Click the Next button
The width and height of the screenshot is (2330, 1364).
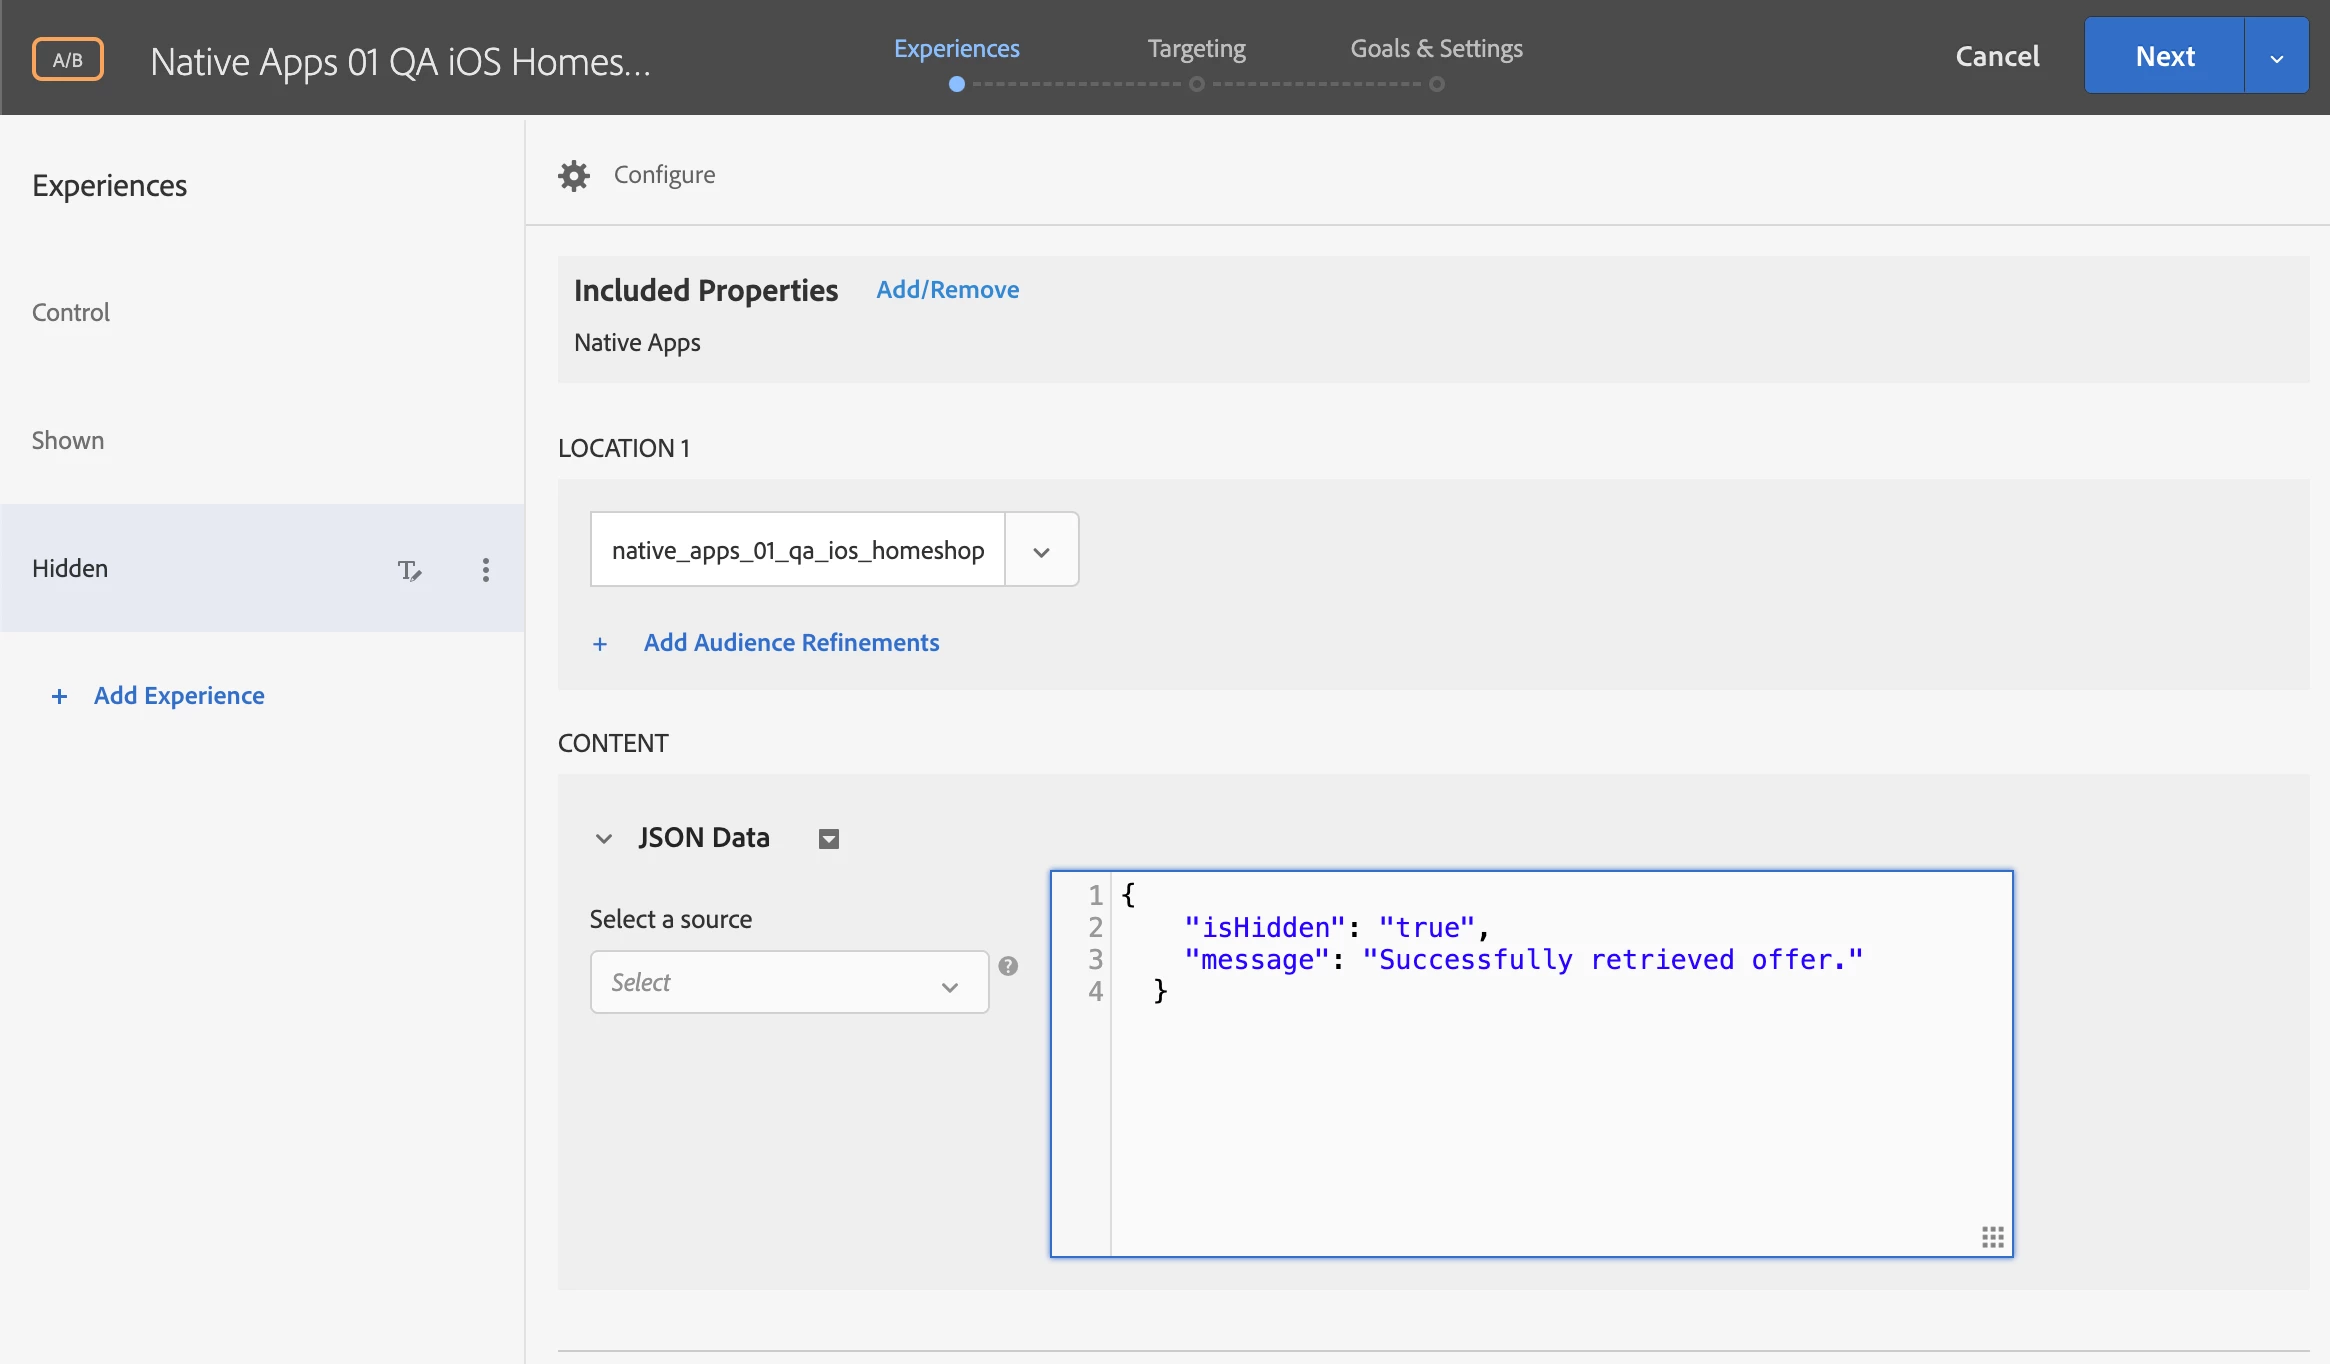tap(2164, 56)
